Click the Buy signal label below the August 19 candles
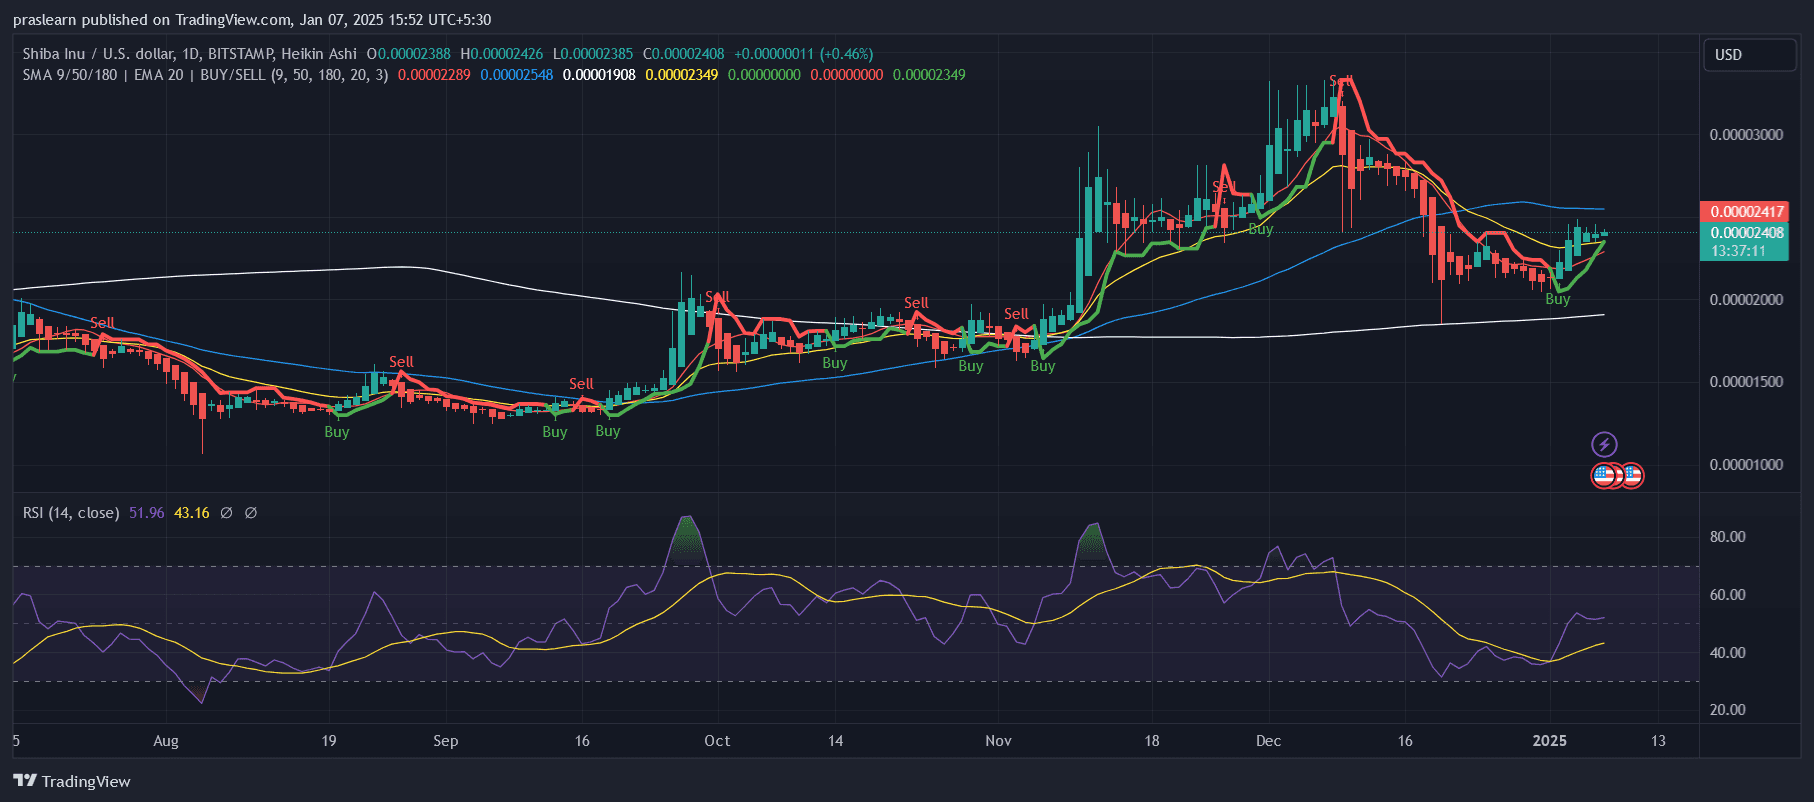The height and width of the screenshot is (802, 1814). click(x=337, y=432)
